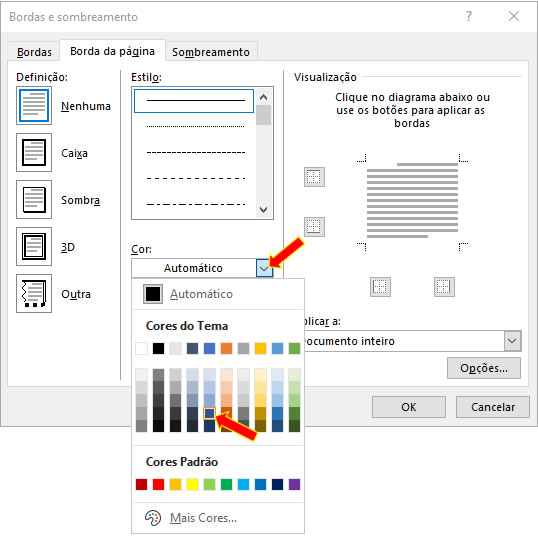Toggle left border button under preview
538x541 pixels.
(380, 287)
